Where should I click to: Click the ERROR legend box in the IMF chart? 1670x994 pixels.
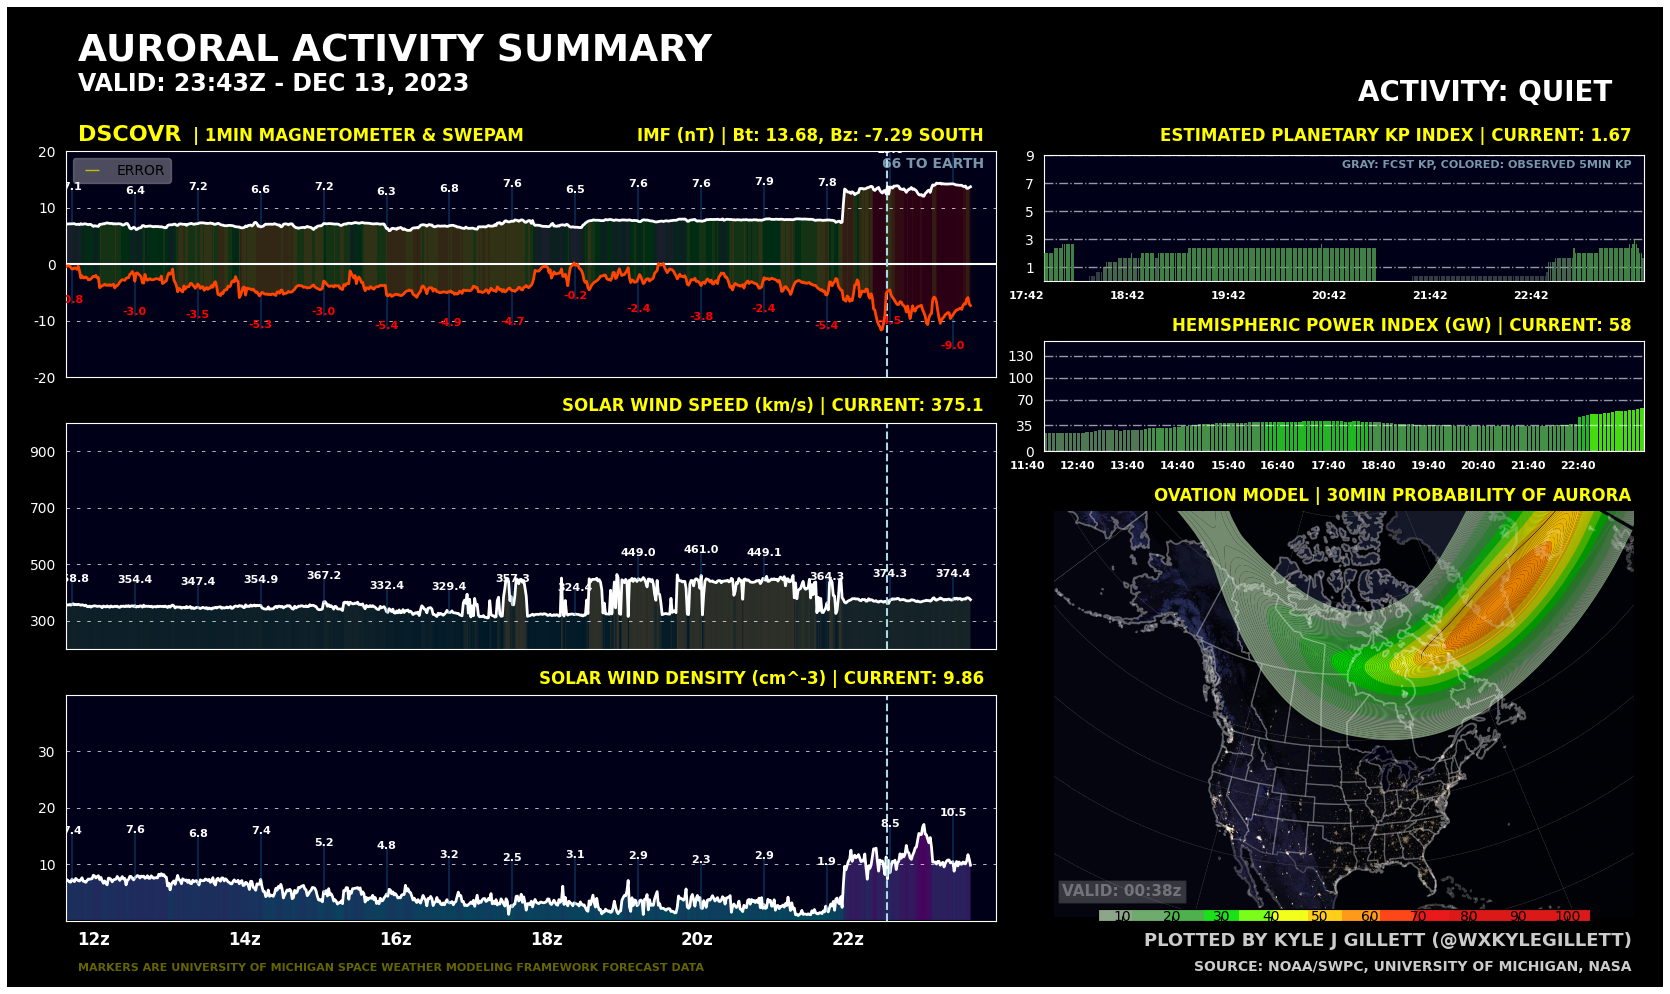(122, 171)
